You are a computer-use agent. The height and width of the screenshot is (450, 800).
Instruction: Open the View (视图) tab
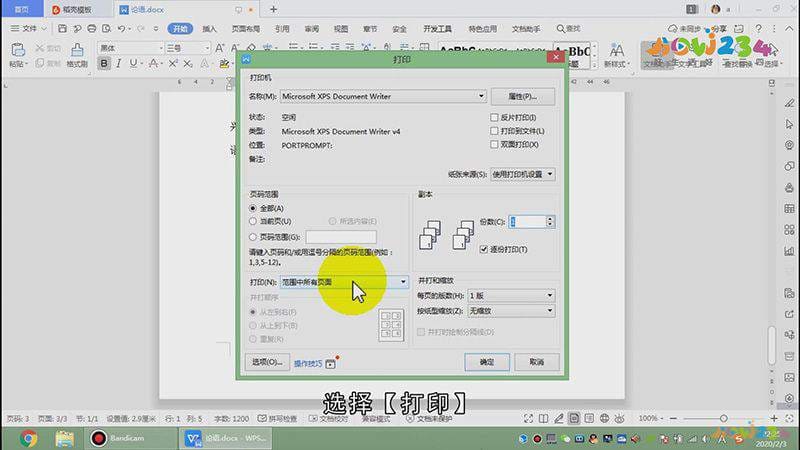[341, 29]
